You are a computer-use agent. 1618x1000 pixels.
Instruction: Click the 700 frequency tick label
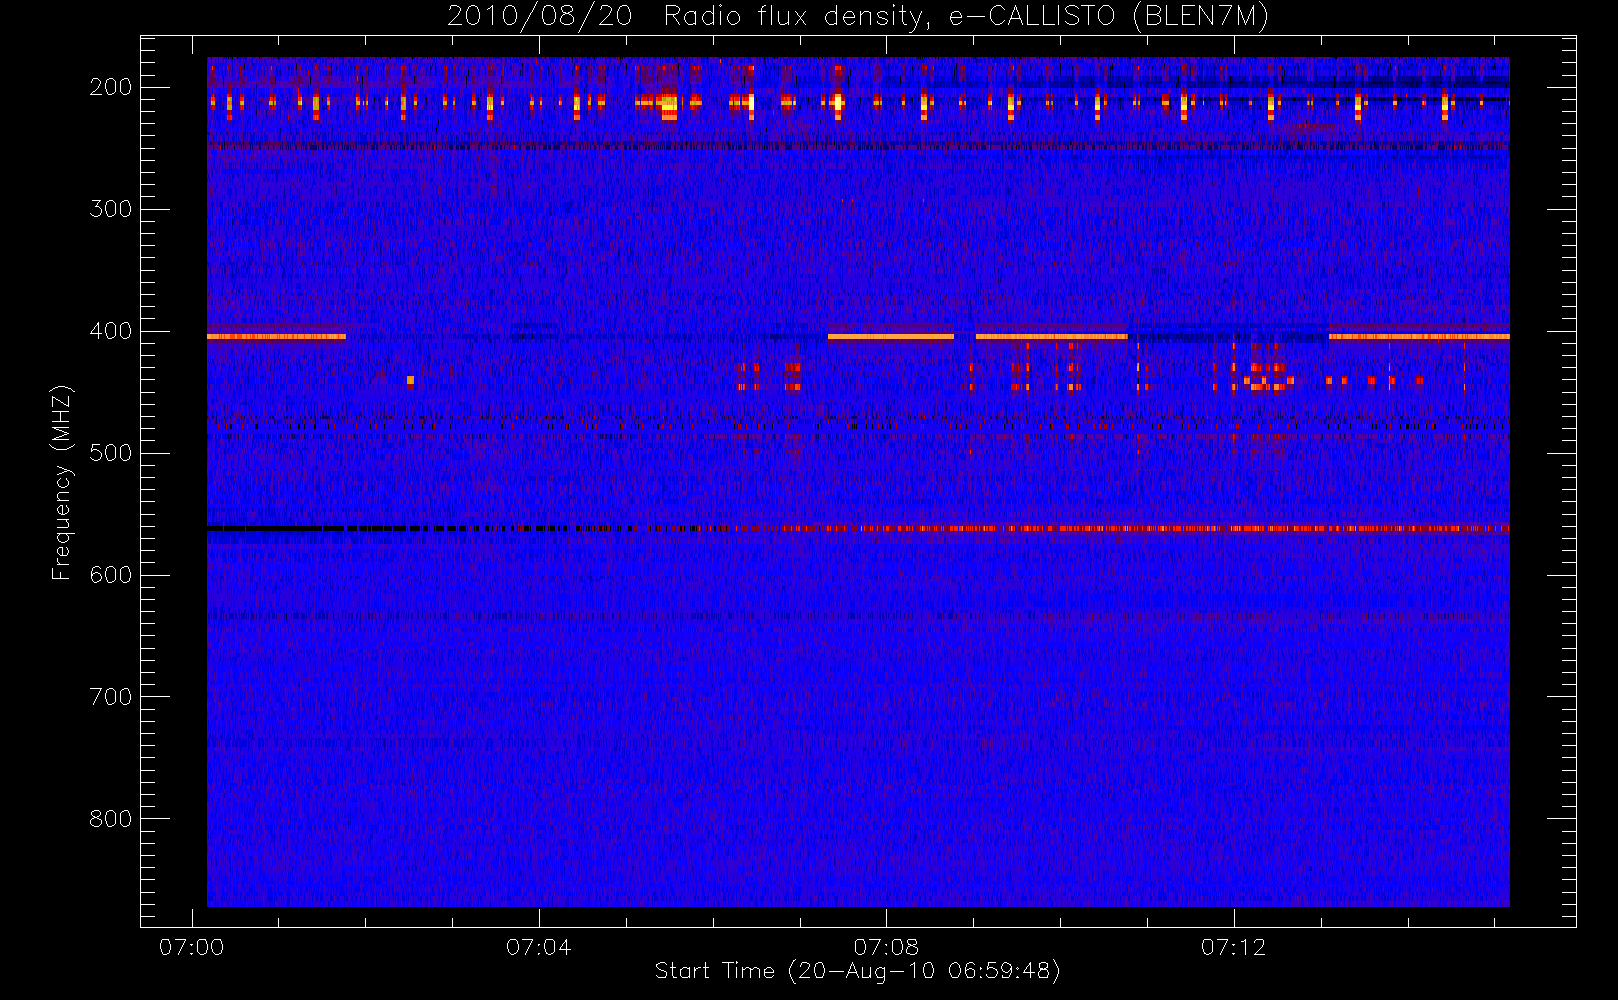click(111, 697)
